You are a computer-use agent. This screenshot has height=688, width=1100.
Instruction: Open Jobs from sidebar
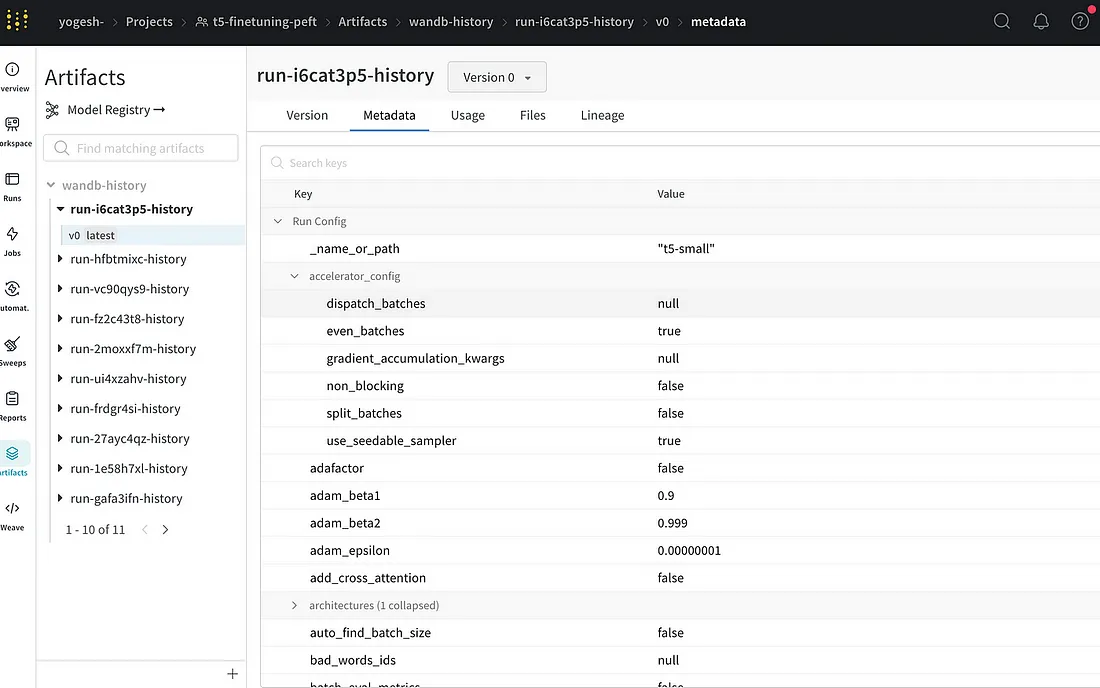[13, 241]
